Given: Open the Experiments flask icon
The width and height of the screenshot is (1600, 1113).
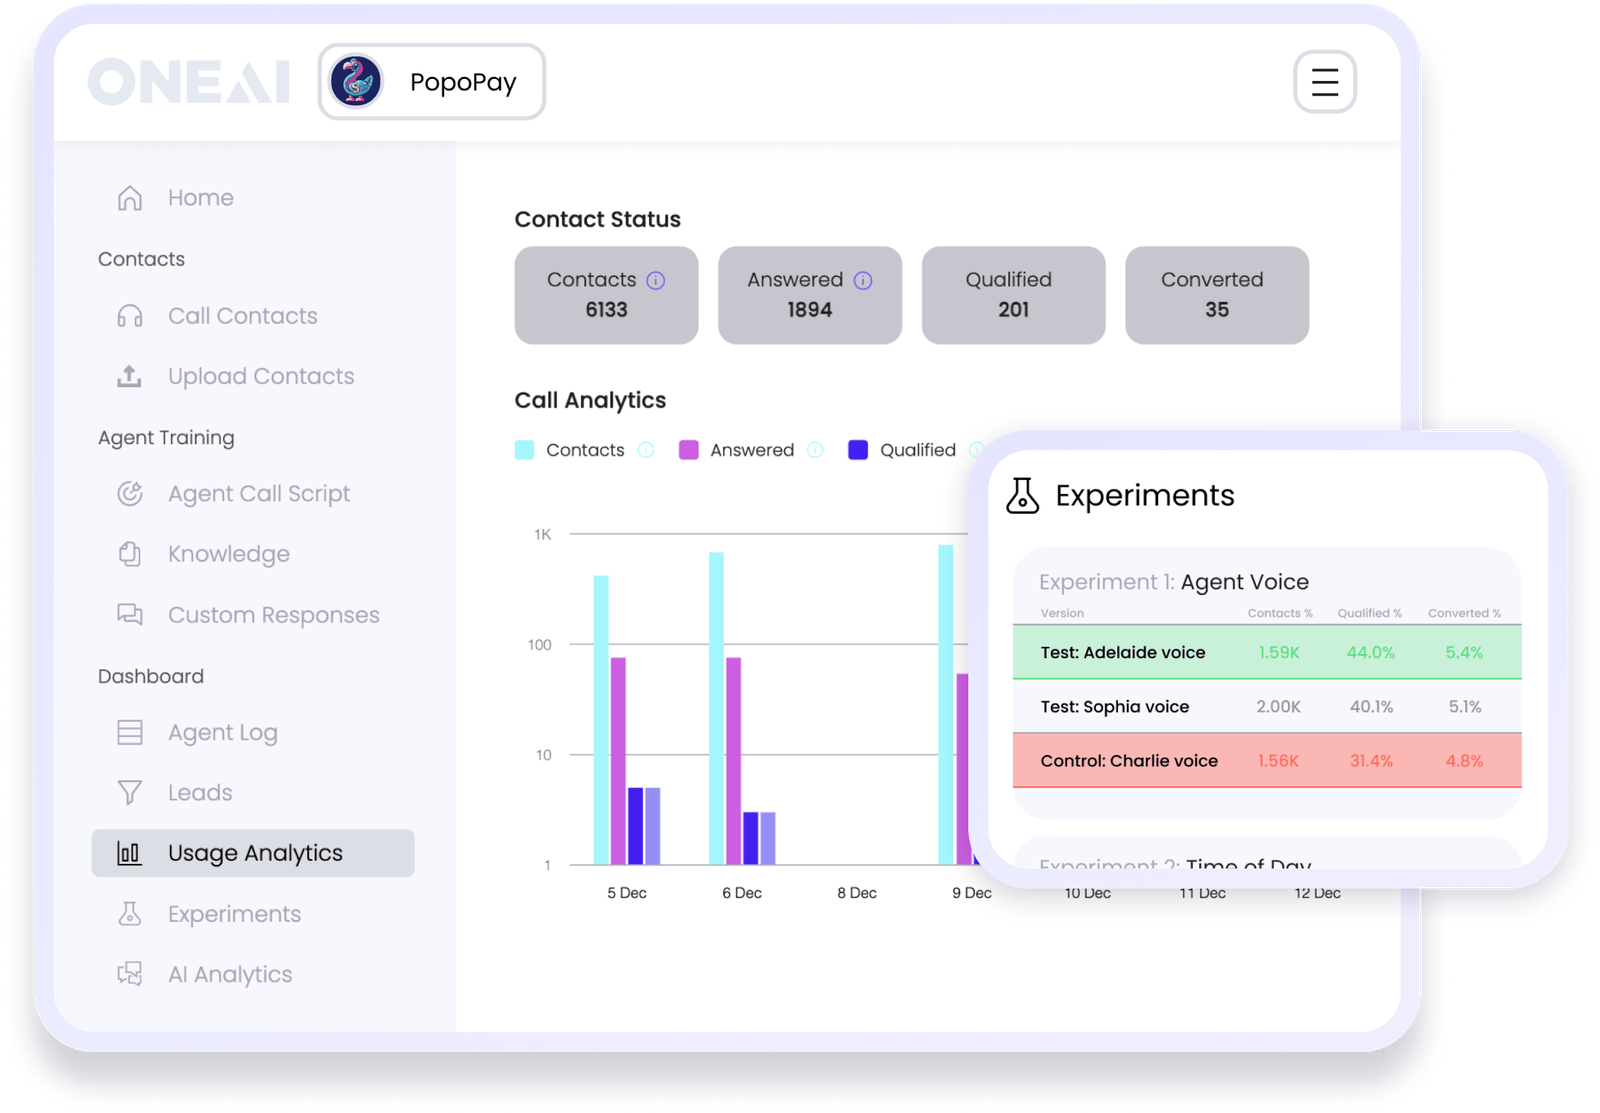Looking at the screenshot, I should [x=129, y=914].
